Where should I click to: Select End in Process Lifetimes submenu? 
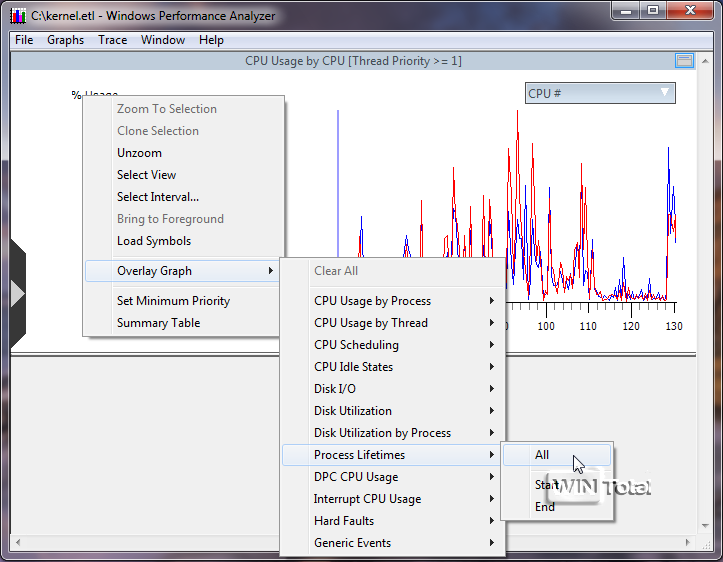544,507
